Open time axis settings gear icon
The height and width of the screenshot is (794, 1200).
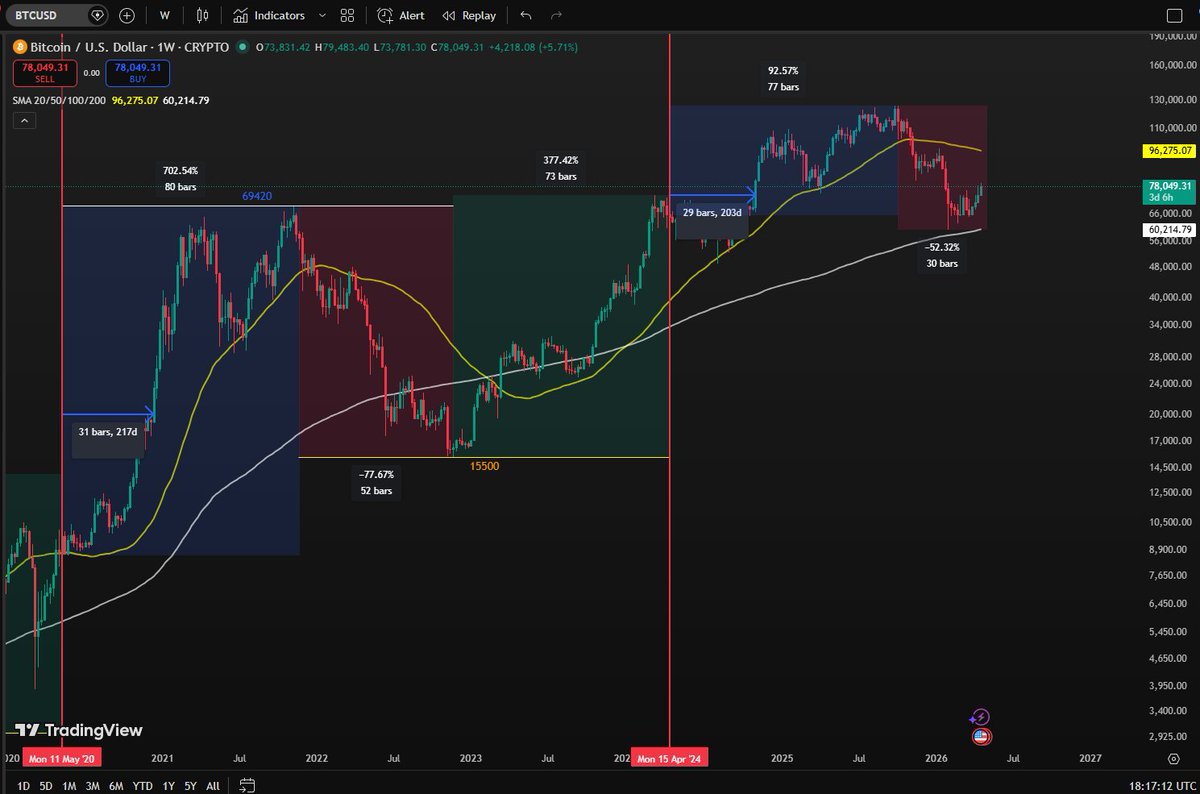coord(1175,759)
